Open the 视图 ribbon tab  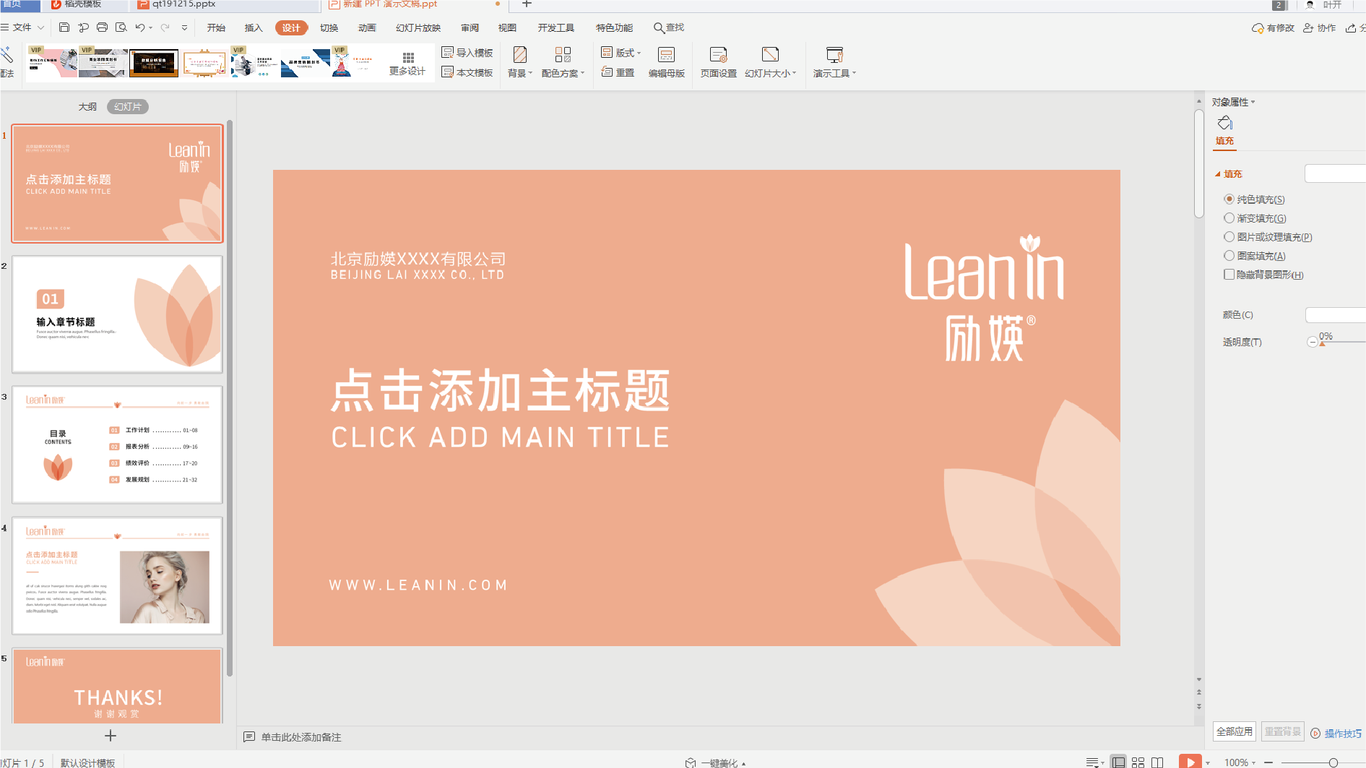coord(508,28)
